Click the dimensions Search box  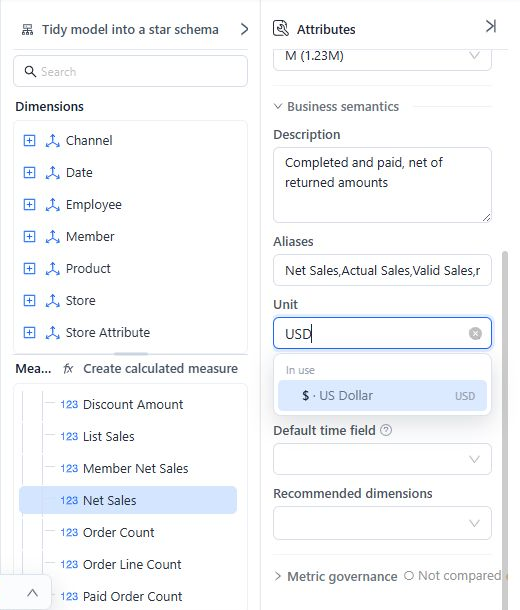[130, 72]
